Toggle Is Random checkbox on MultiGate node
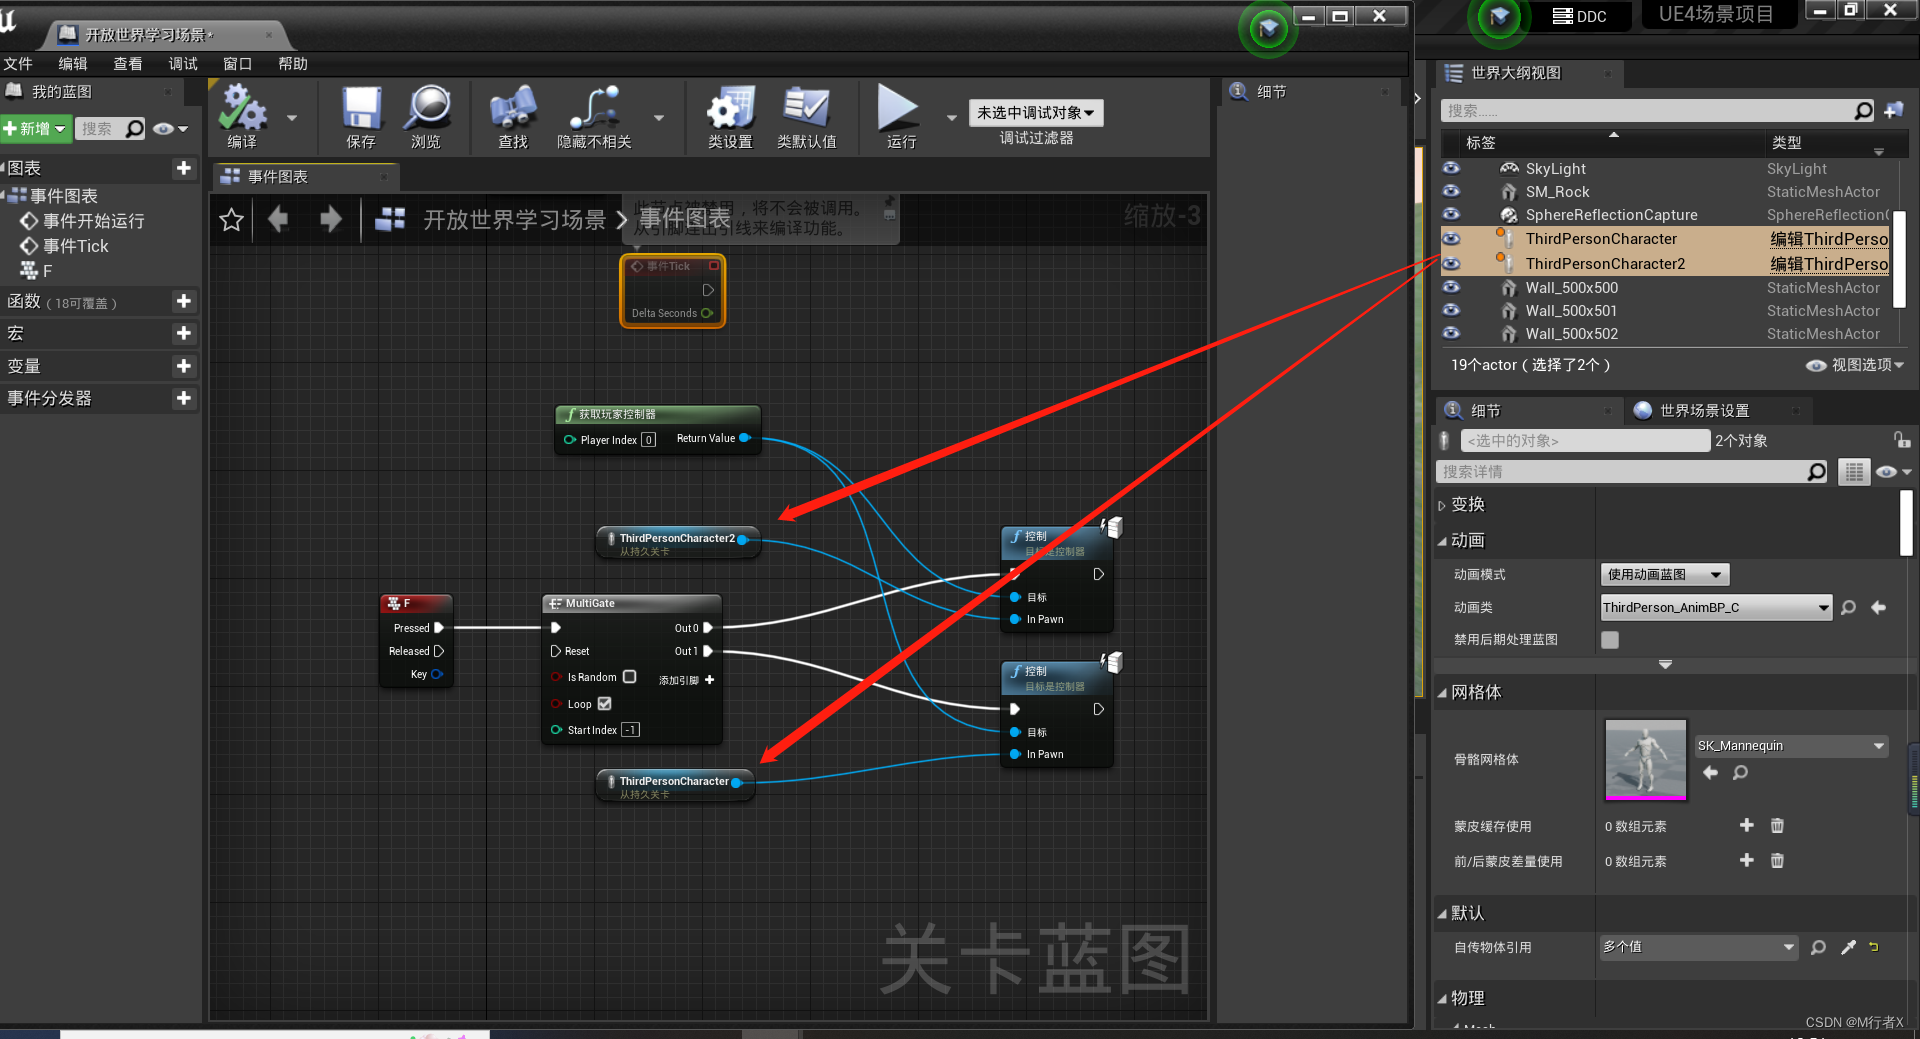Screen dimensions: 1920x1039 [x=630, y=677]
